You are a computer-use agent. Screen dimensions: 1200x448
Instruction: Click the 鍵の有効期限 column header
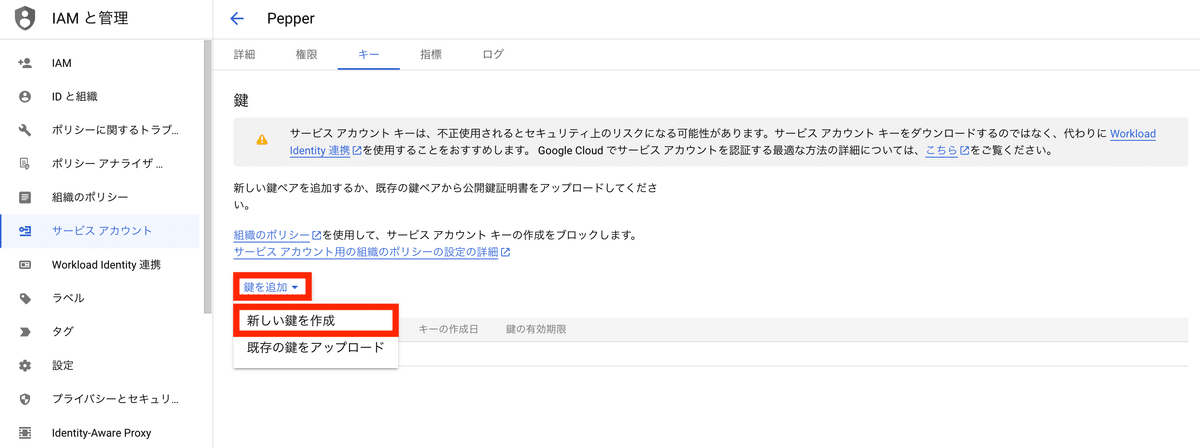click(x=536, y=329)
